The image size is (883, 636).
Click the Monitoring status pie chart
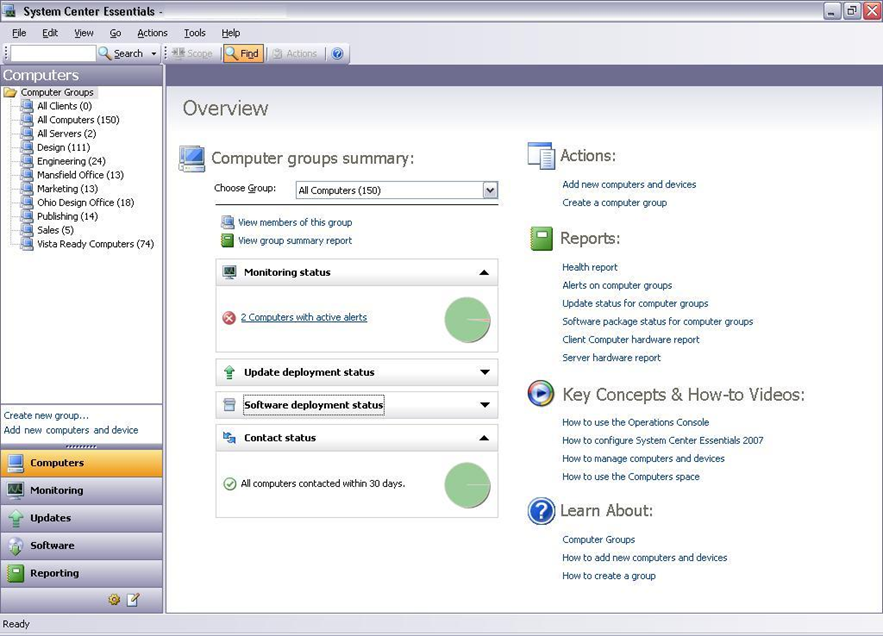point(467,320)
